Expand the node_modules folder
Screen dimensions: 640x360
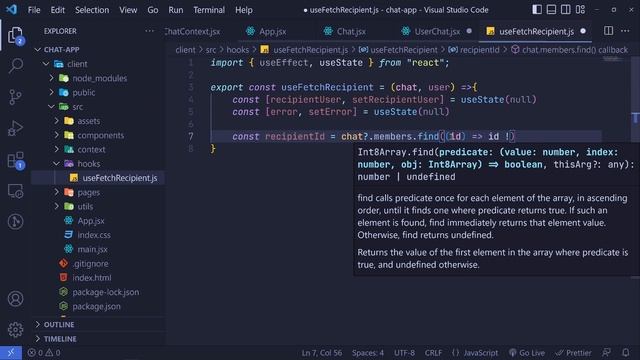point(51,78)
